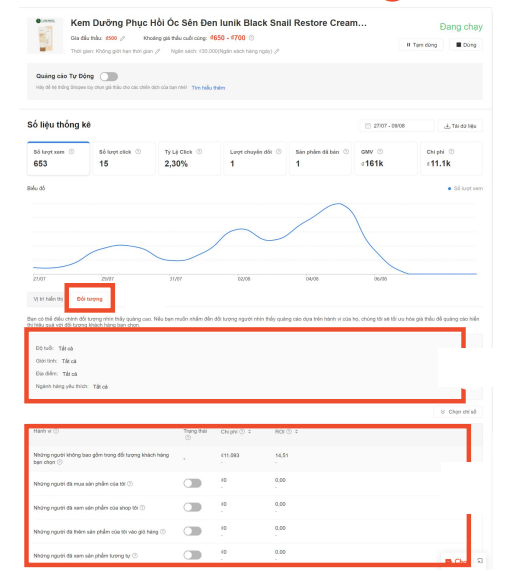Click the cost value ₫11.093

(230, 455)
